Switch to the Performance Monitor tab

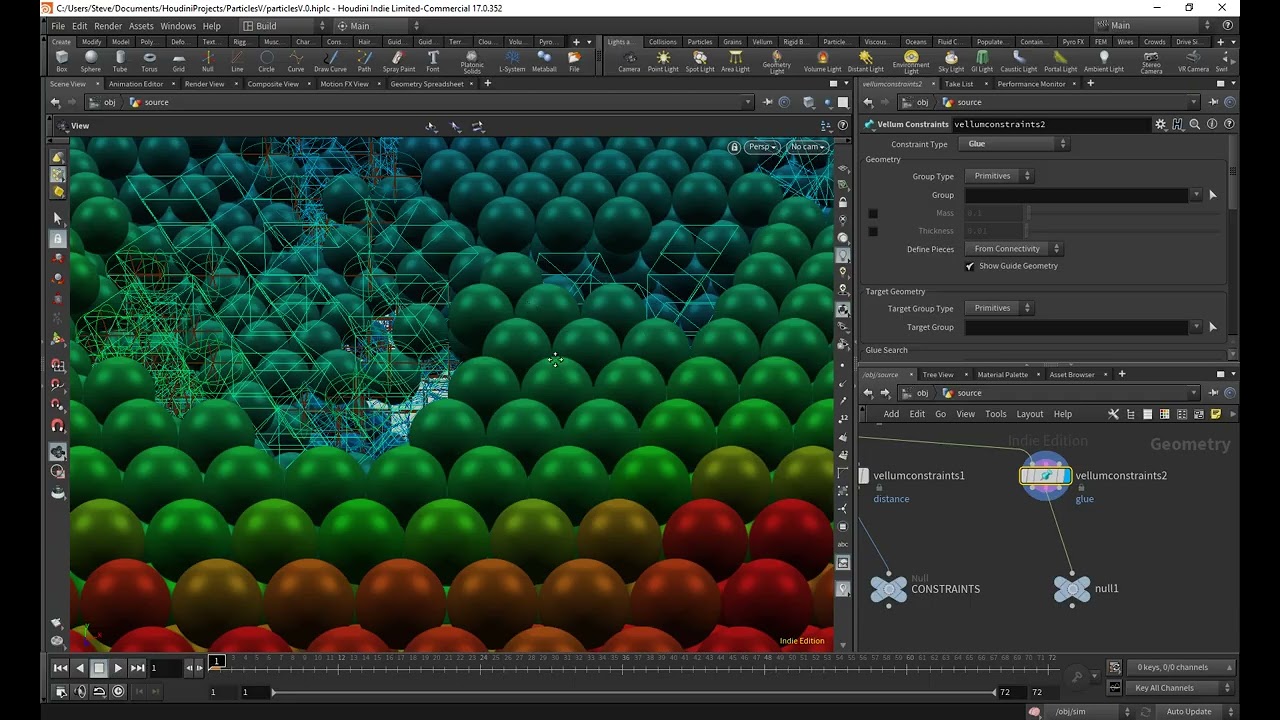[1031, 84]
